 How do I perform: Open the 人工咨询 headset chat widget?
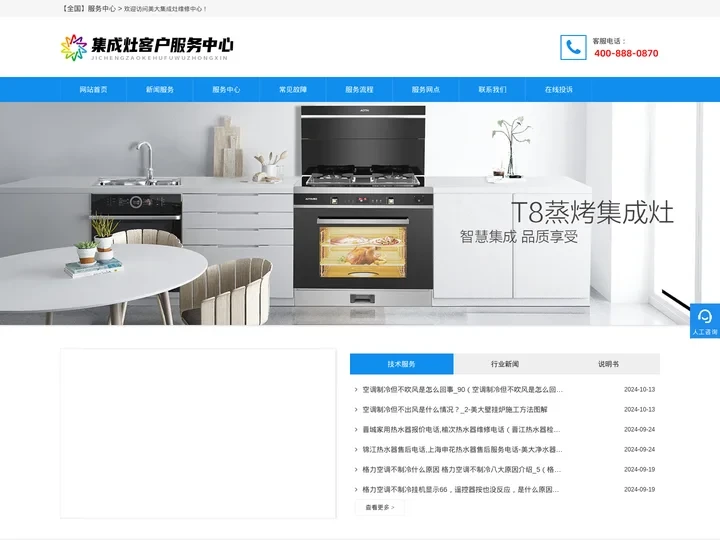click(x=705, y=321)
